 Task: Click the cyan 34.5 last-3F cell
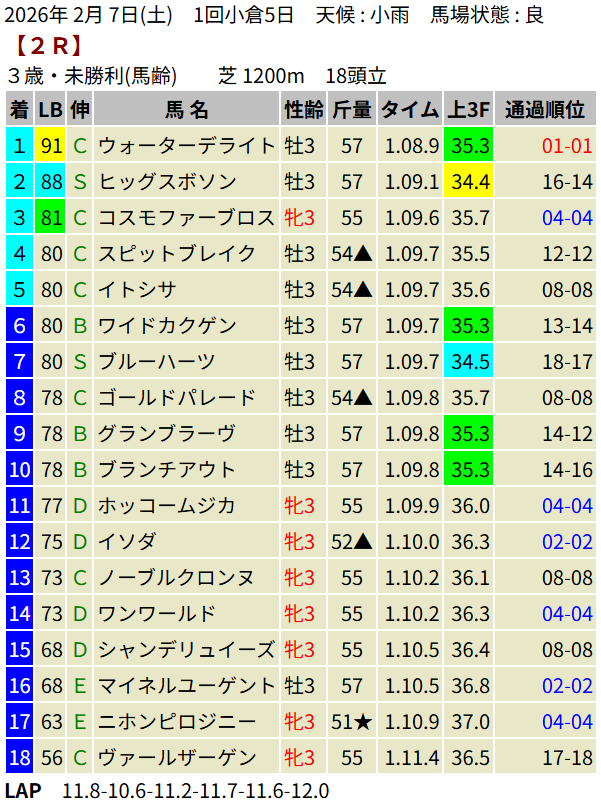470,362
